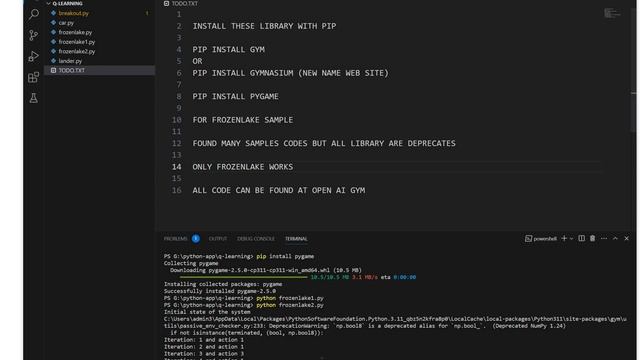Open breakout.py in the explorer
Image resolution: width=640 pixels, height=360 pixels.
point(73,13)
